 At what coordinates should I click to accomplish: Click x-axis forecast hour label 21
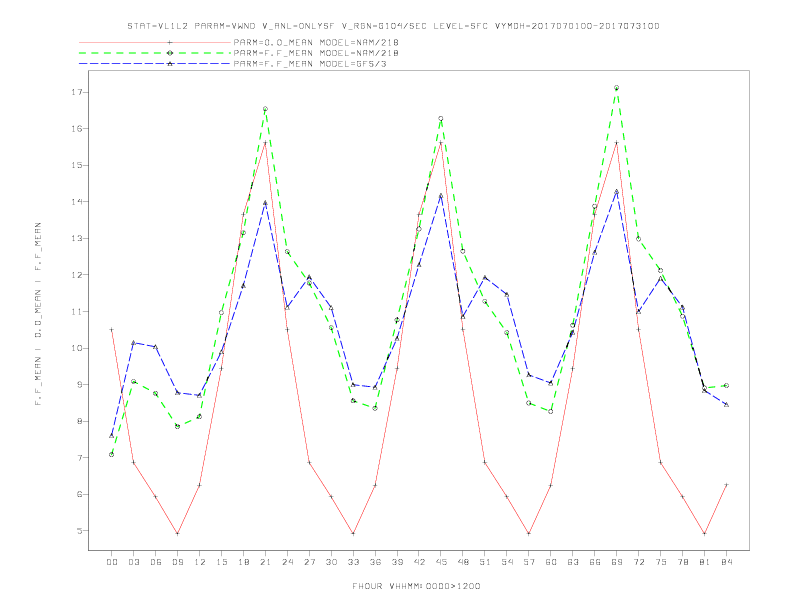pyautogui.click(x=265, y=562)
